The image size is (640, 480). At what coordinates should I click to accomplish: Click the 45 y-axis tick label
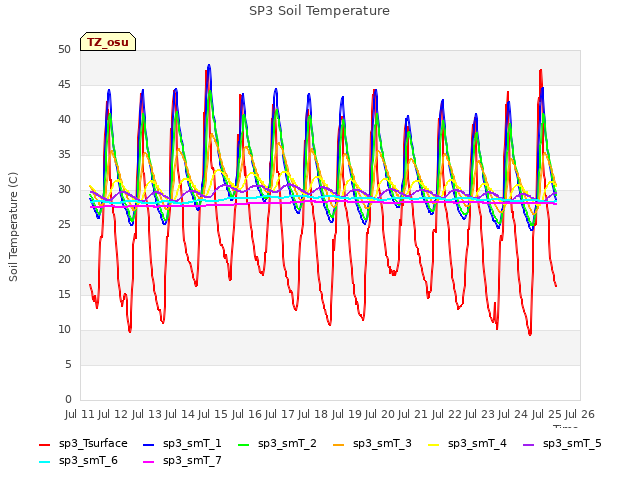(64, 85)
